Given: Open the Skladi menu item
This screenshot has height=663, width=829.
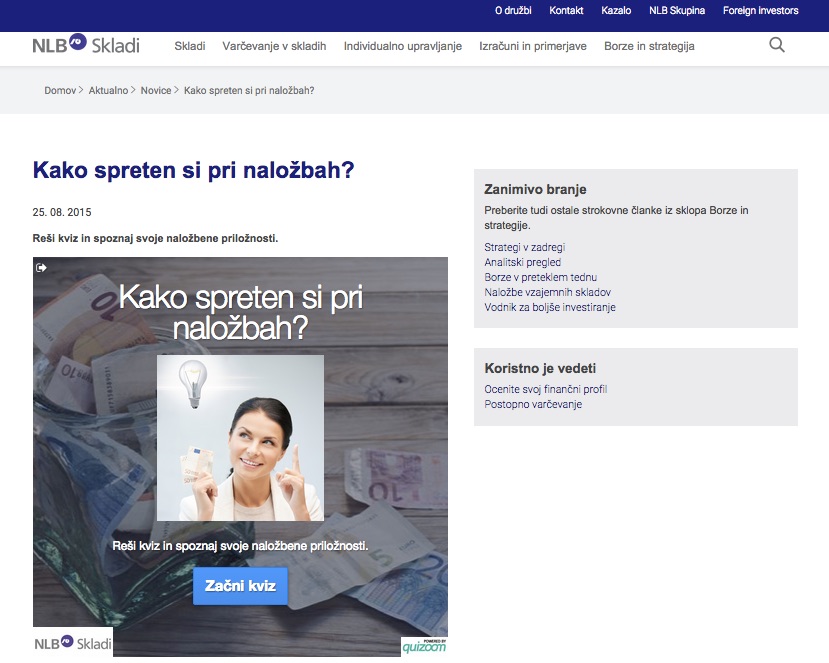Looking at the screenshot, I should (190, 46).
